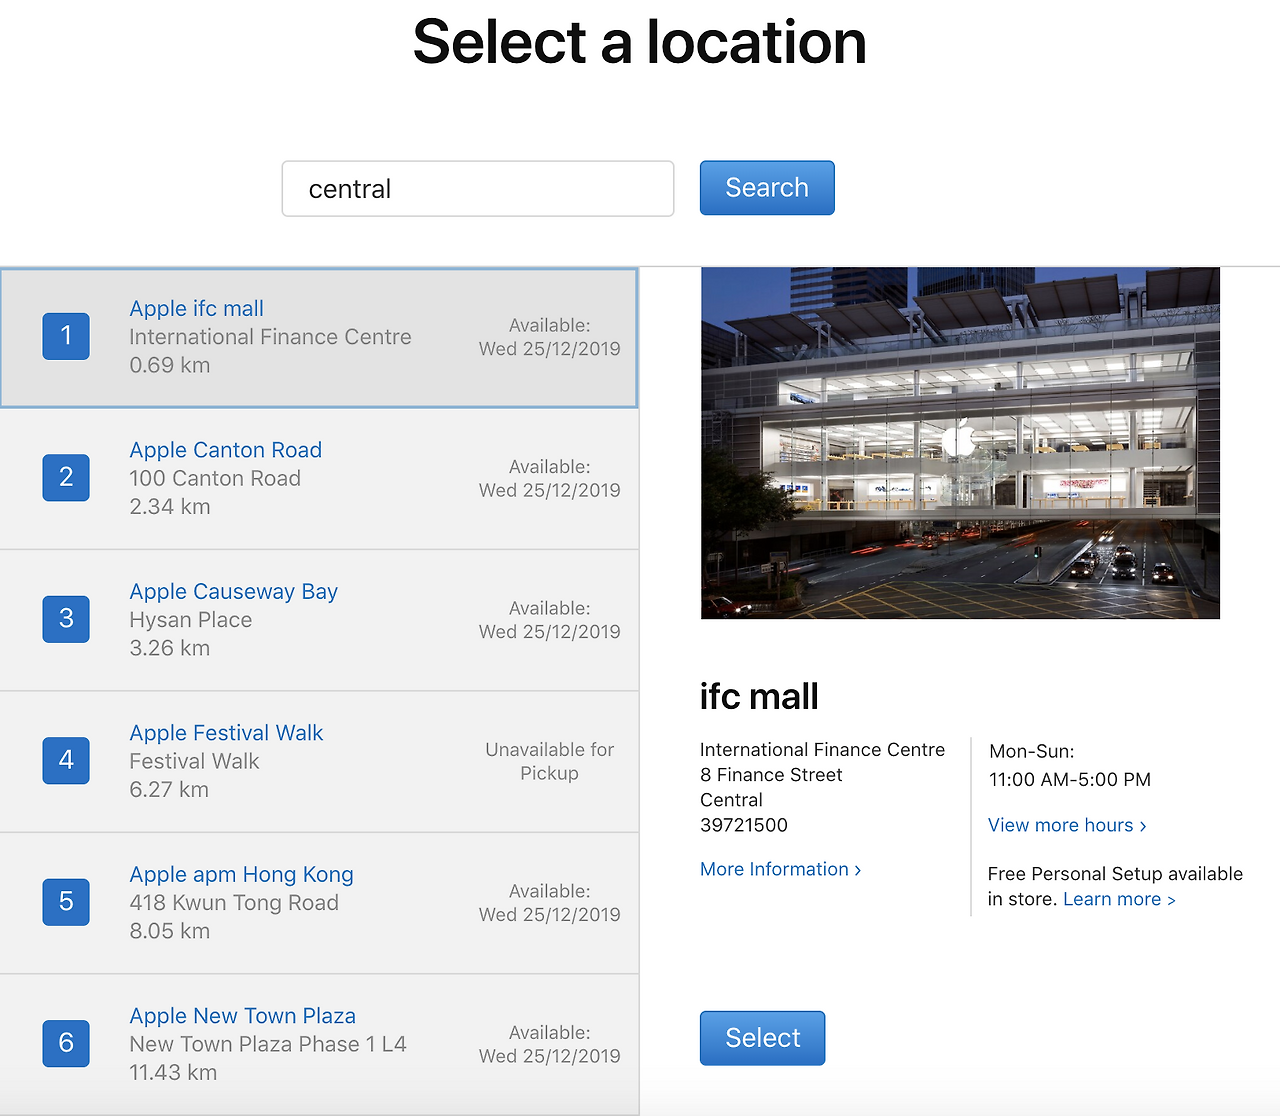The image size is (1280, 1116).
Task: Open the Apple Canton Road store link
Action: coord(226,450)
